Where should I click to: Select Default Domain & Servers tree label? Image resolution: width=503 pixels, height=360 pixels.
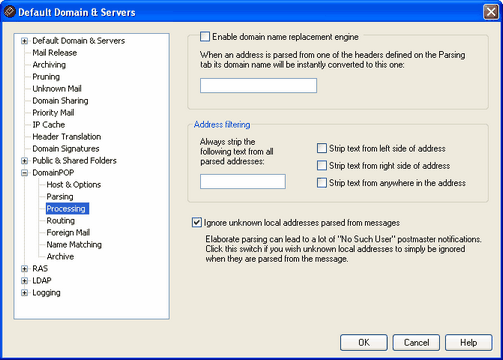[x=79, y=41]
